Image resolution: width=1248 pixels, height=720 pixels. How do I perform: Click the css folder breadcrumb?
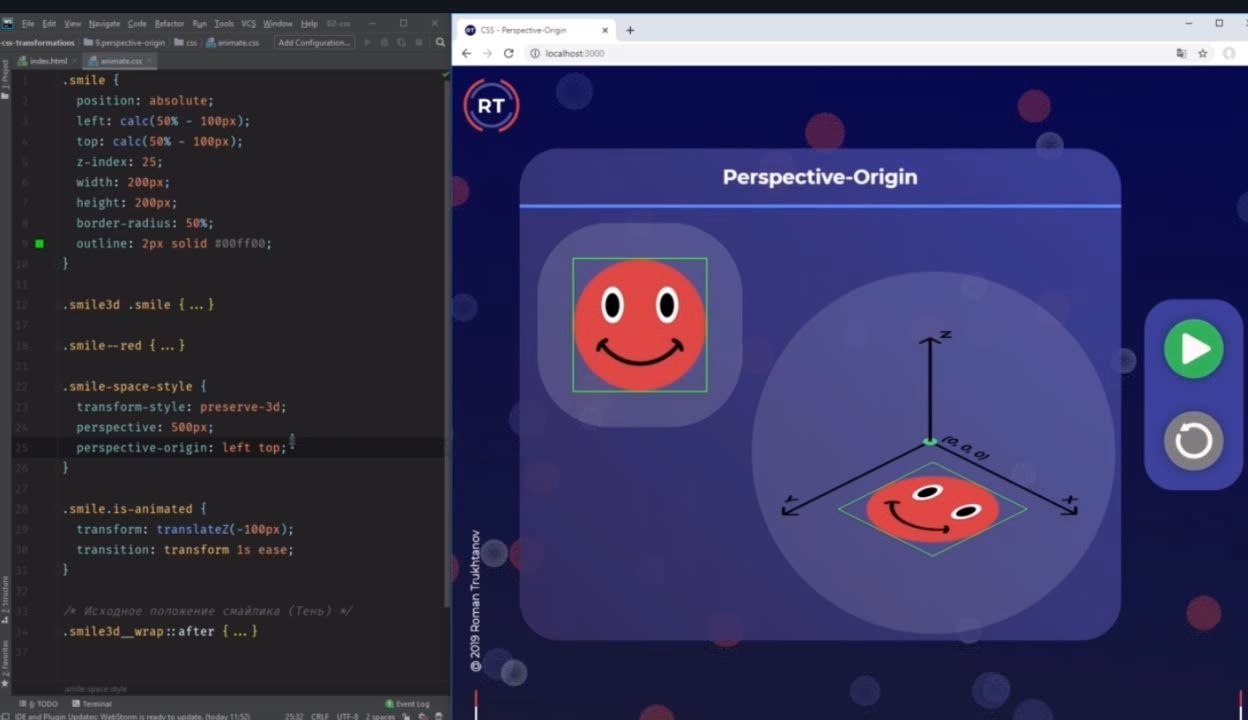(x=187, y=43)
